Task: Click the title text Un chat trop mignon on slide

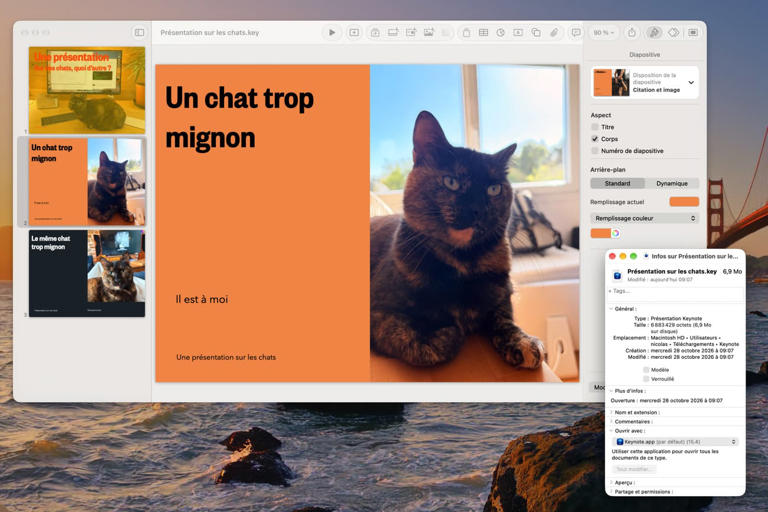Action: (239, 117)
